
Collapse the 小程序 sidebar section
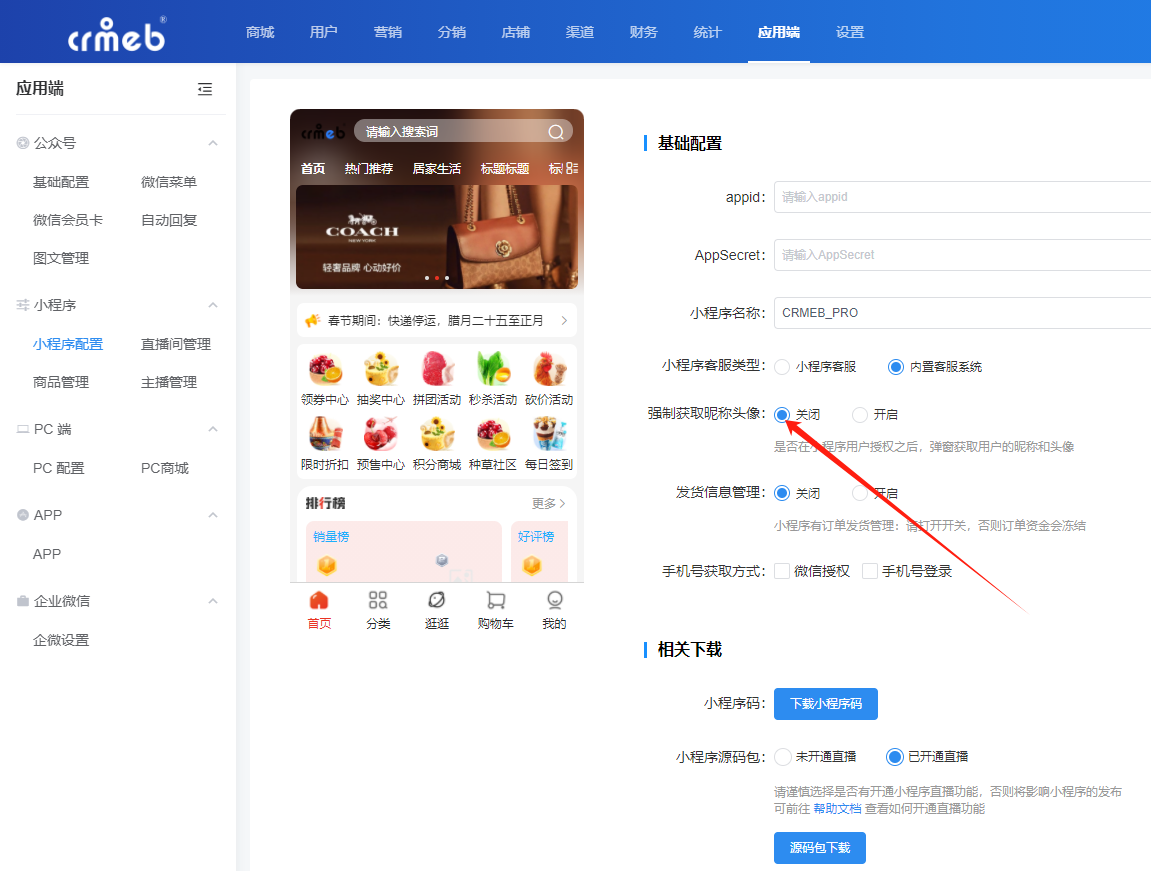213,305
